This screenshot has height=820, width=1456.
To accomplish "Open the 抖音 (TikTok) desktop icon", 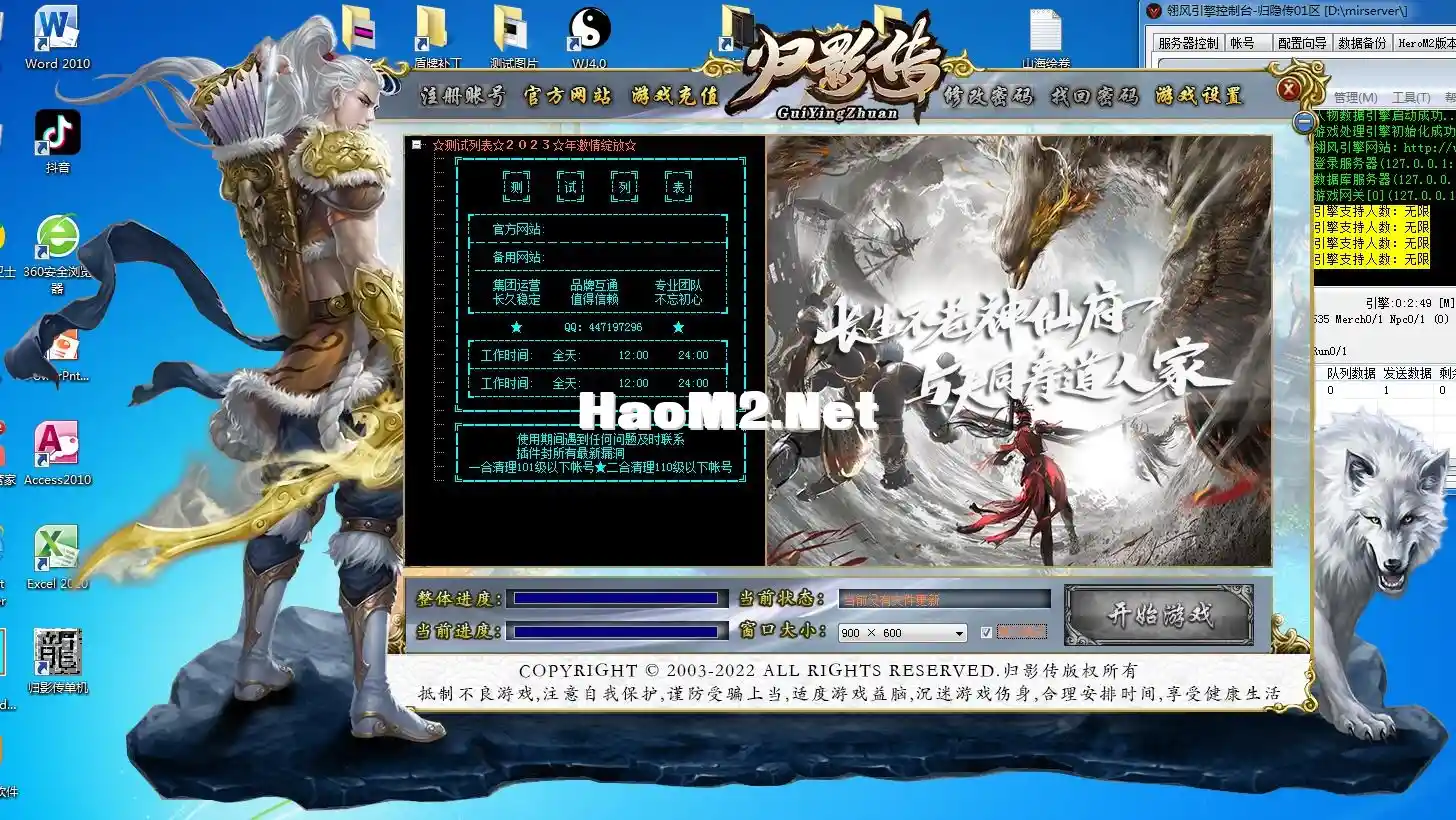I will tap(57, 141).
